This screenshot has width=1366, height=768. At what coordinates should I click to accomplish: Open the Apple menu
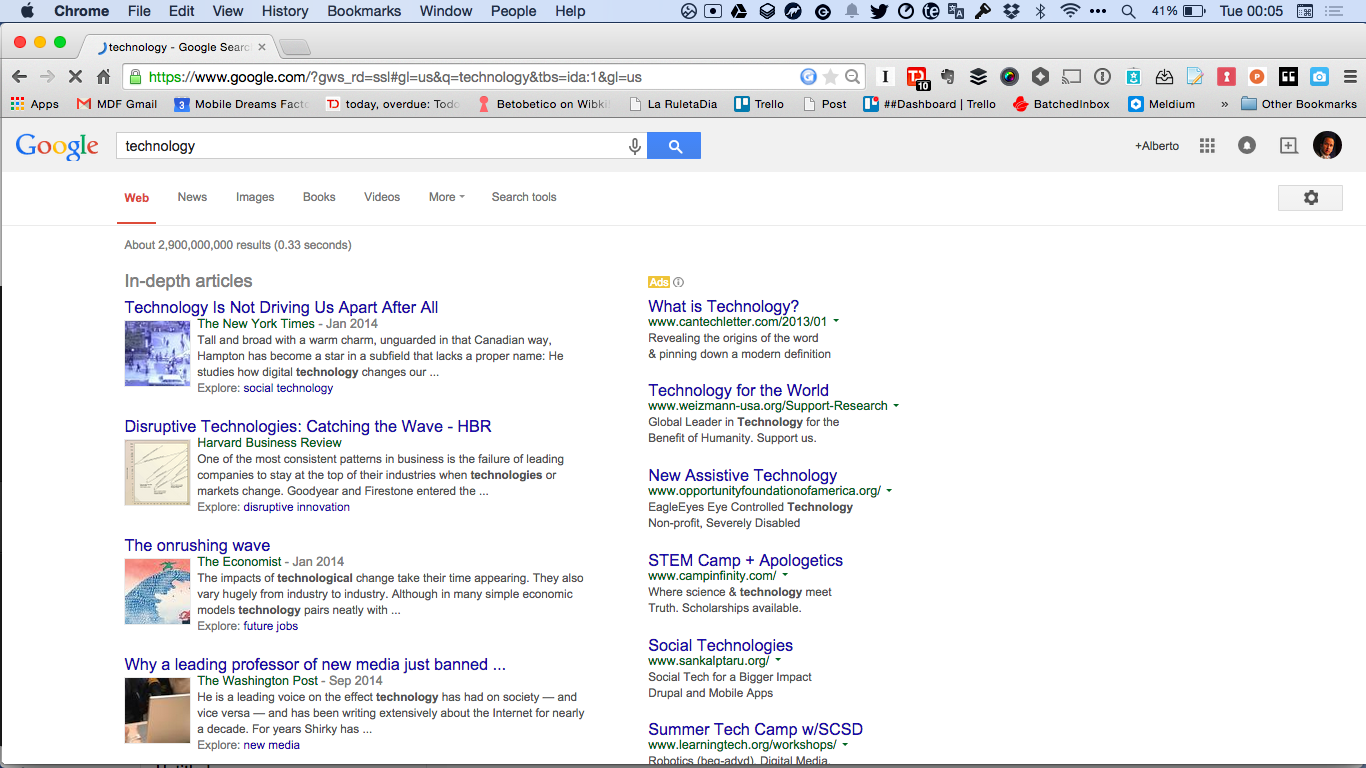[x=27, y=11]
